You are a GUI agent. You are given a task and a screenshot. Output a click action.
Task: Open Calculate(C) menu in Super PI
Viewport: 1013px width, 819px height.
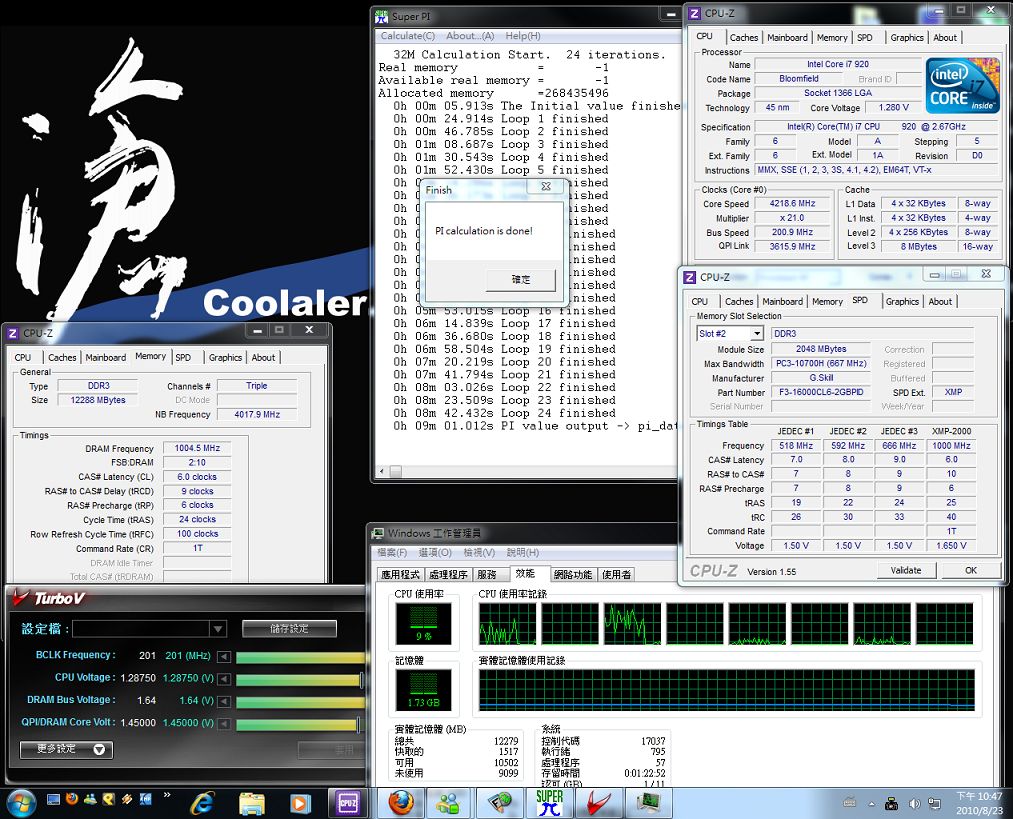click(408, 36)
